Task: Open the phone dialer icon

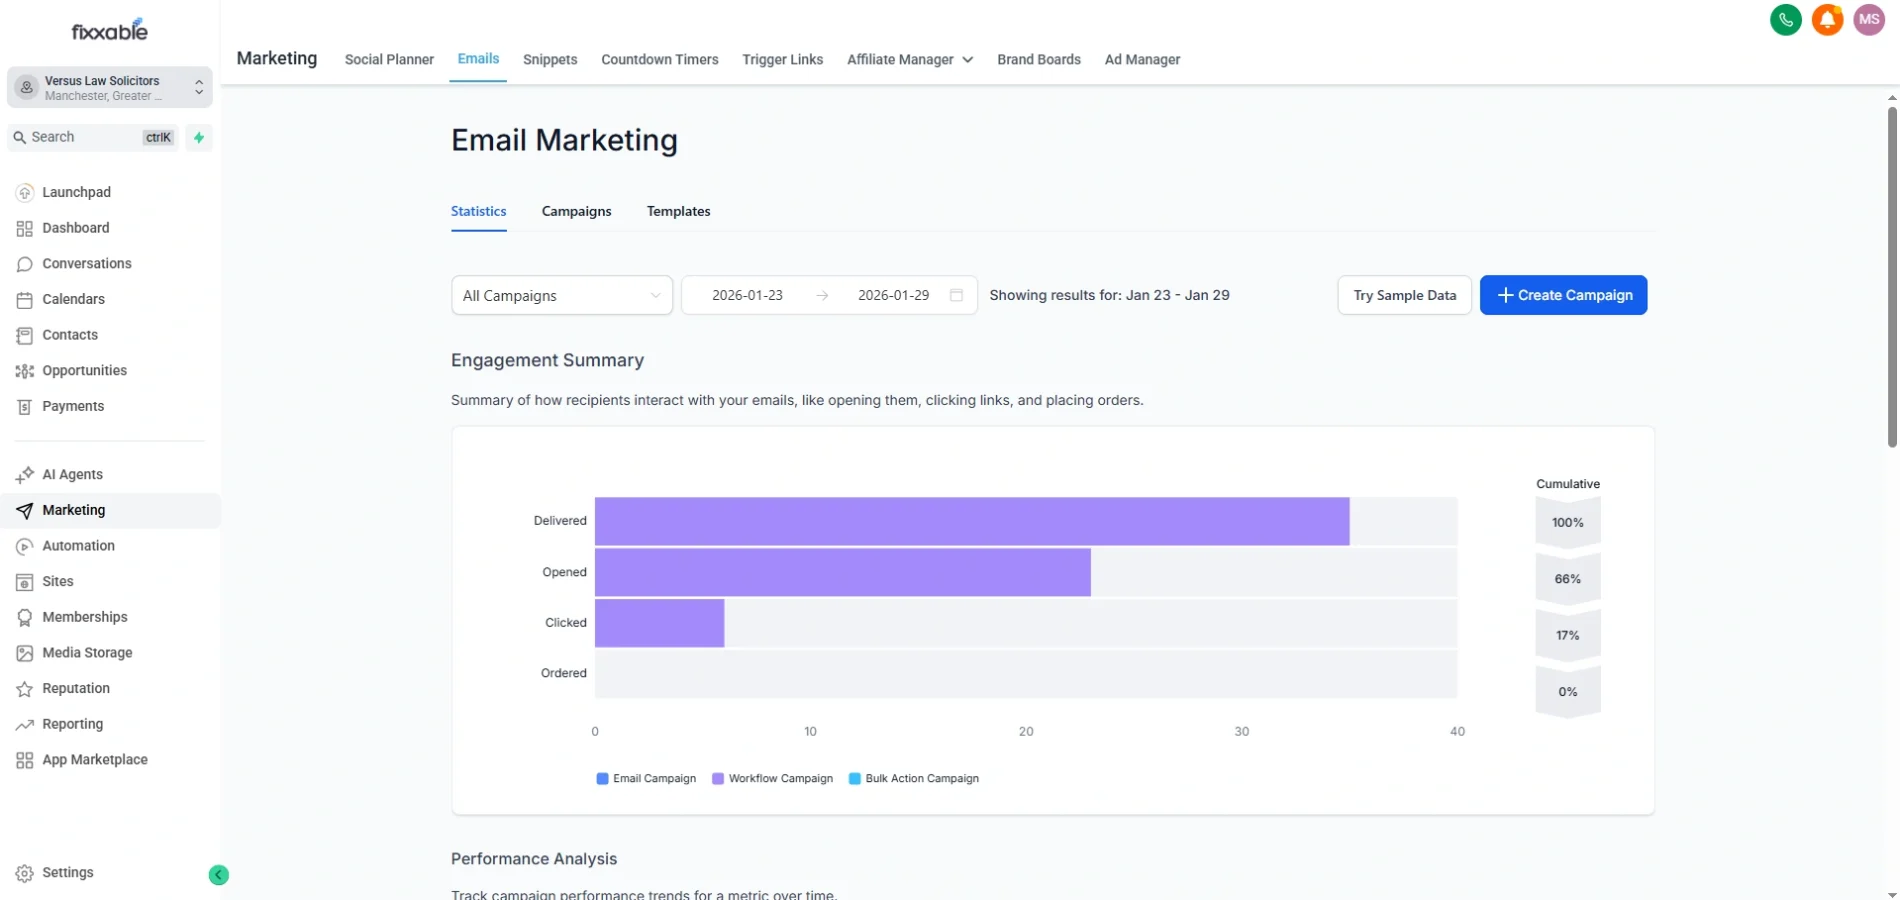Action: click(1786, 20)
